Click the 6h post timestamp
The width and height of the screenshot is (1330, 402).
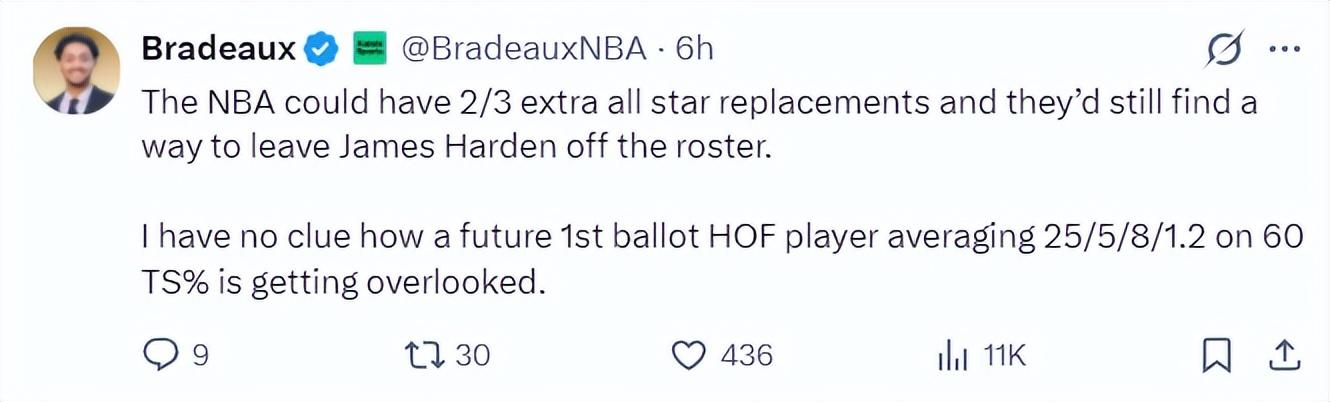(x=695, y=48)
